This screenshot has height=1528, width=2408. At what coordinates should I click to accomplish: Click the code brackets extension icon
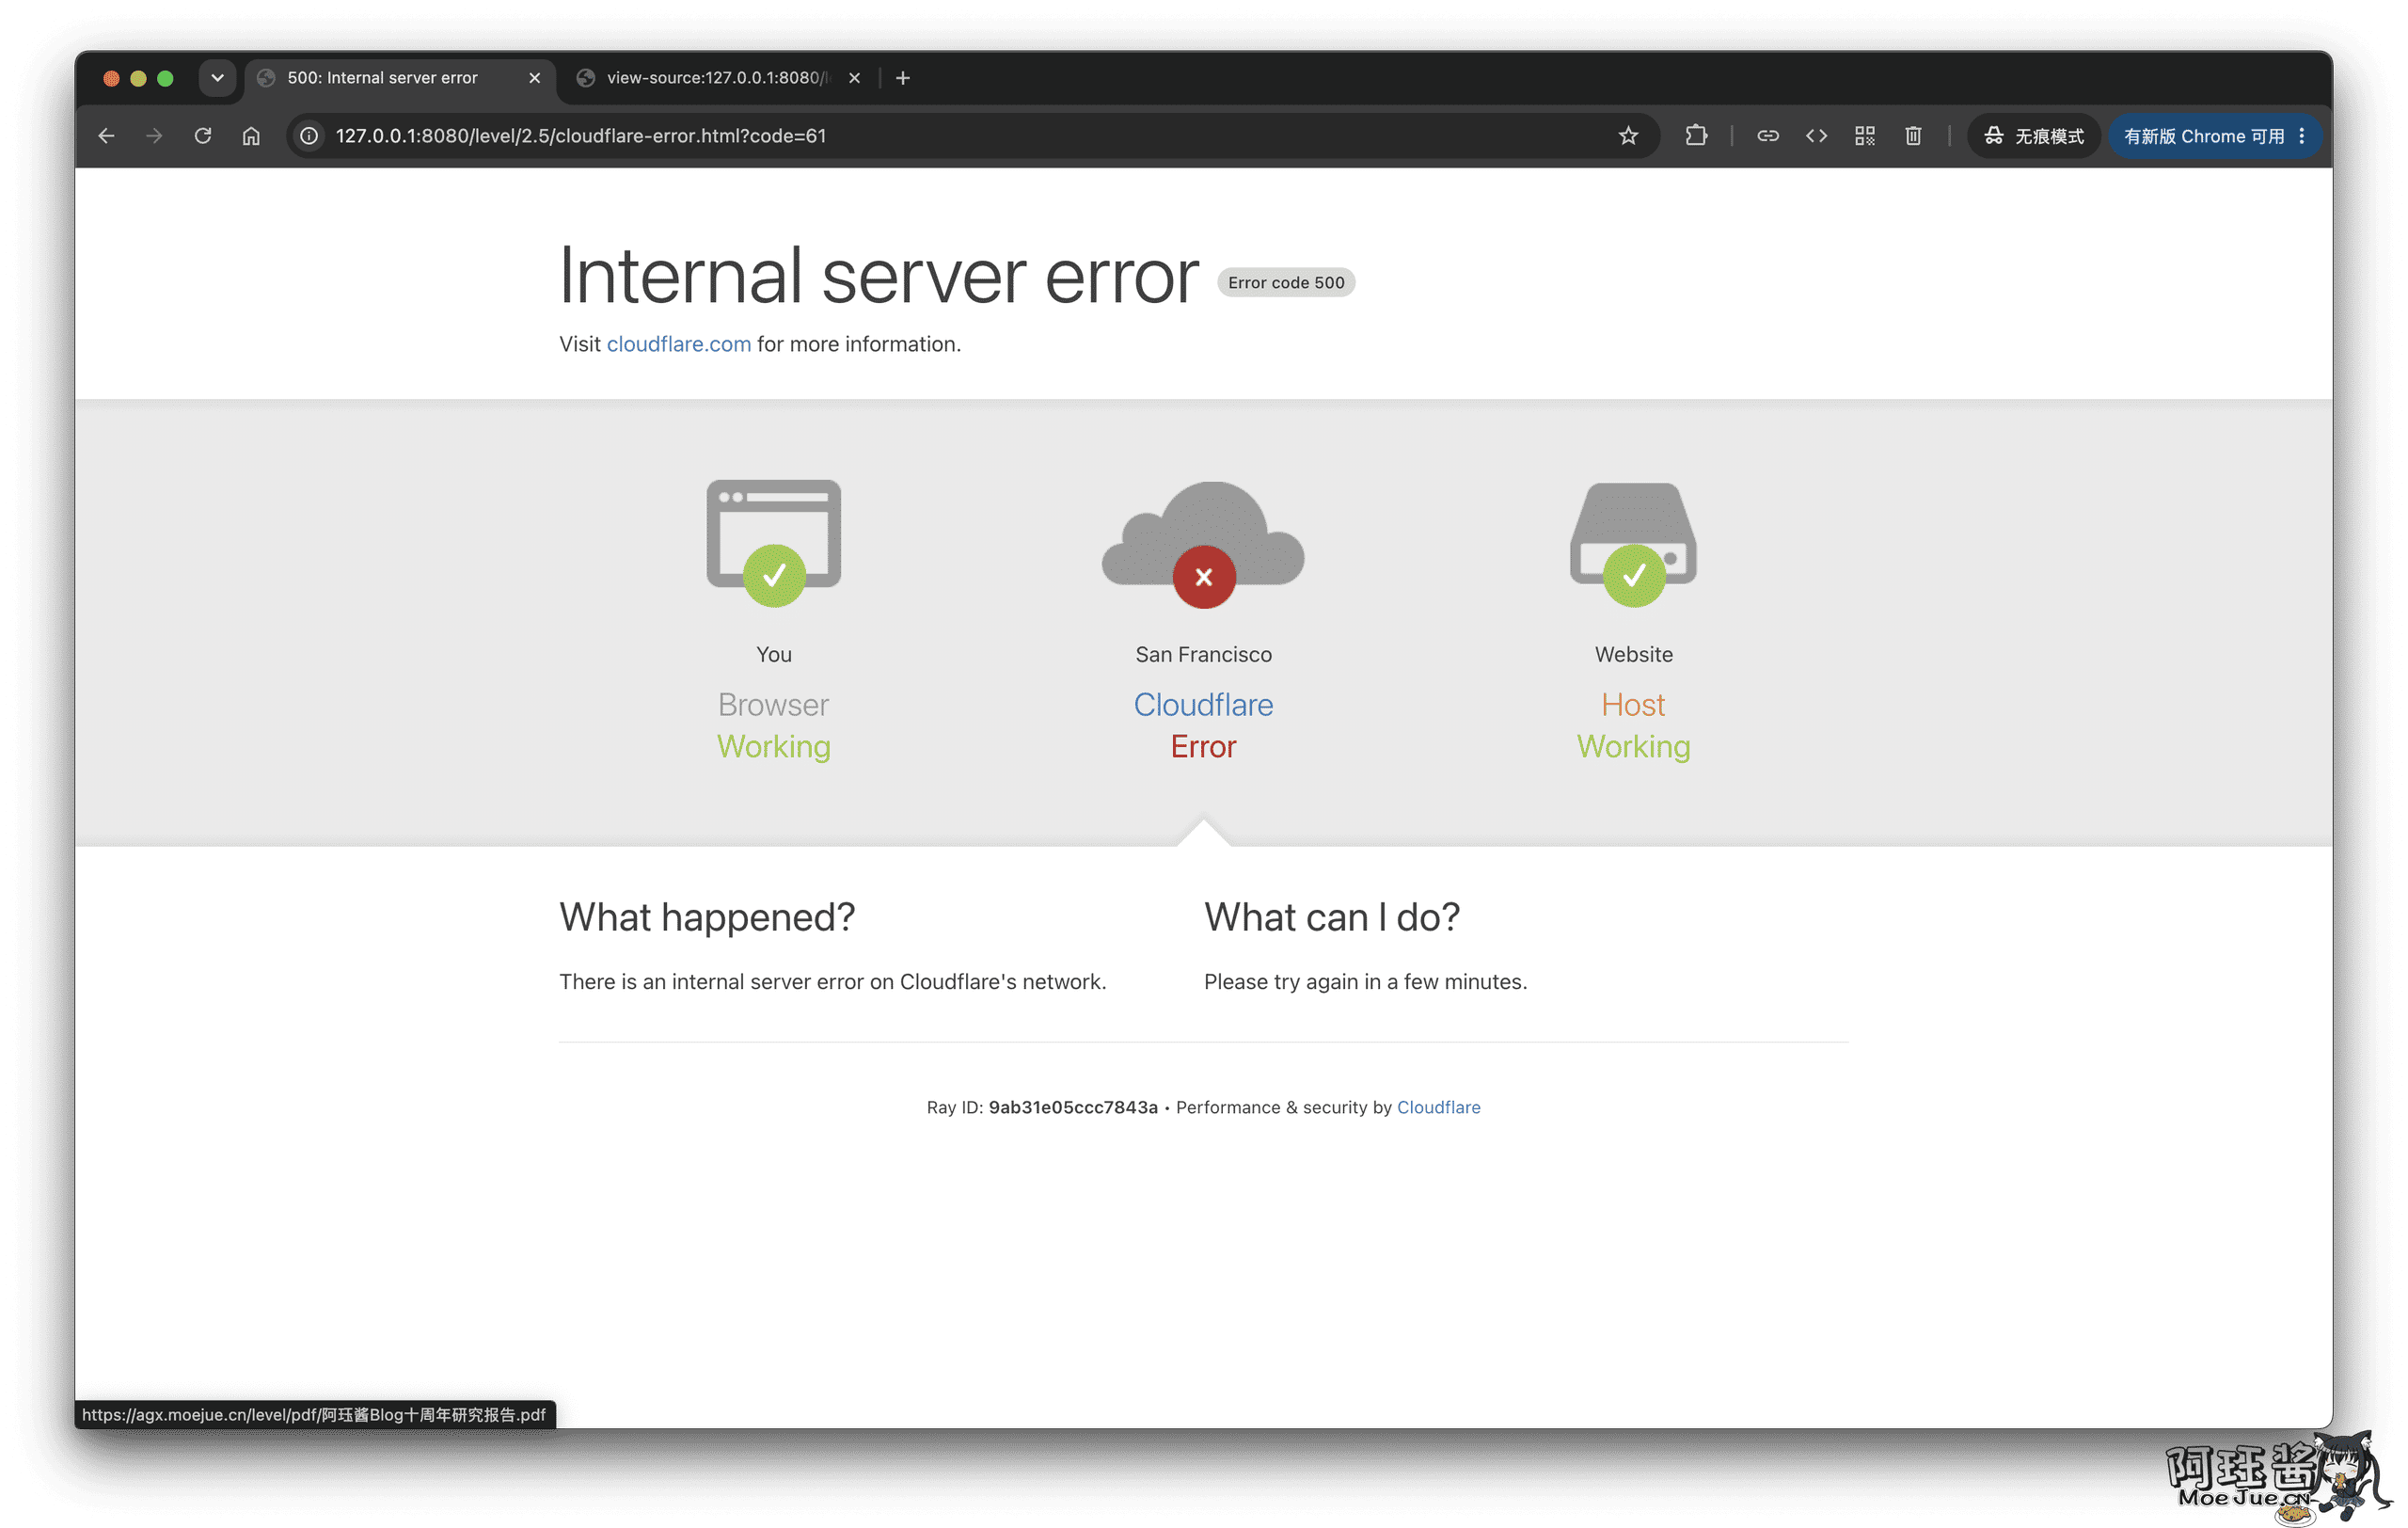[1816, 136]
